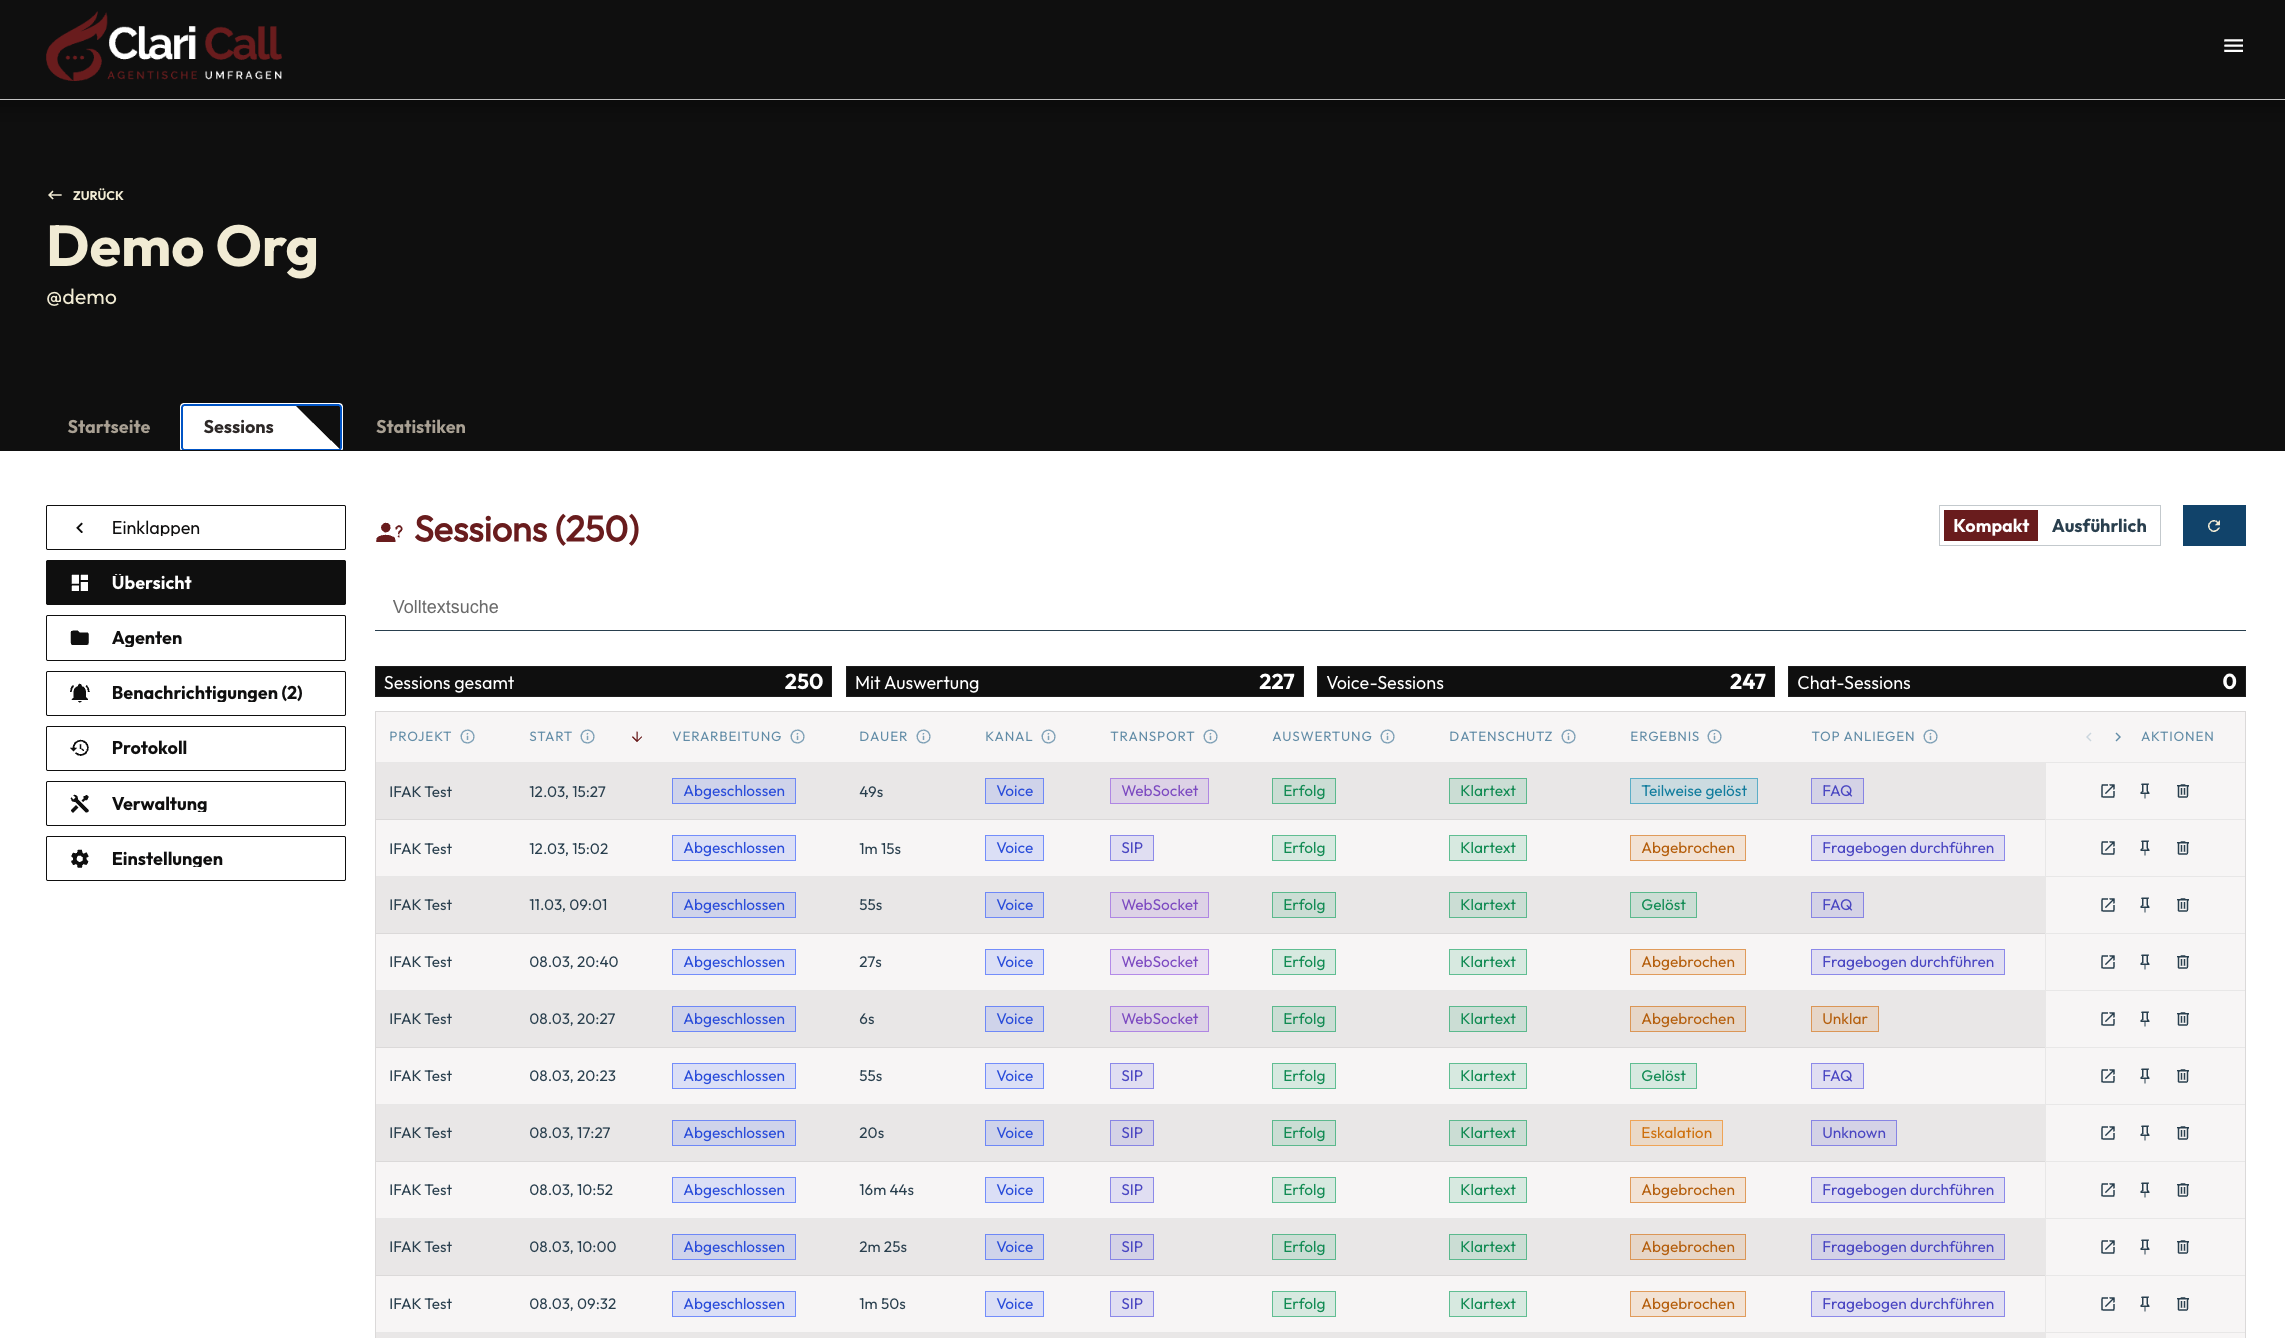Switch to the Statistiken tab
This screenshot has height=1338, width=2285.
click(x=420, y=427)
